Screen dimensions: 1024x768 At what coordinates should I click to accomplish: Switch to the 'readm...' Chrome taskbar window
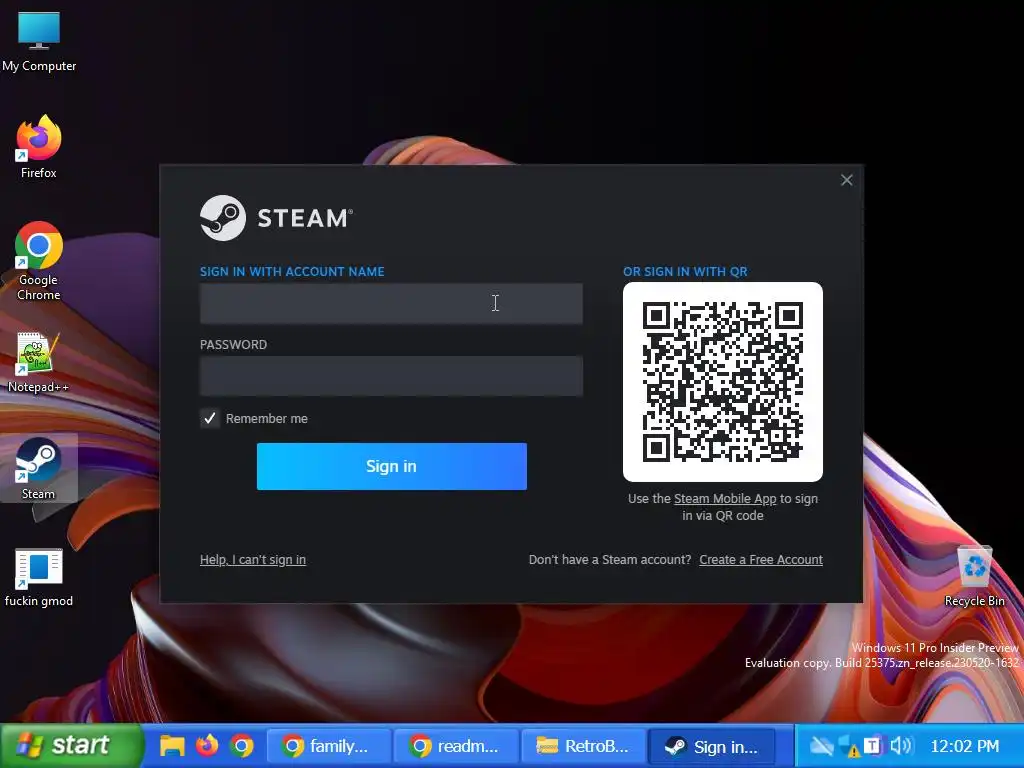pos(456,746)
